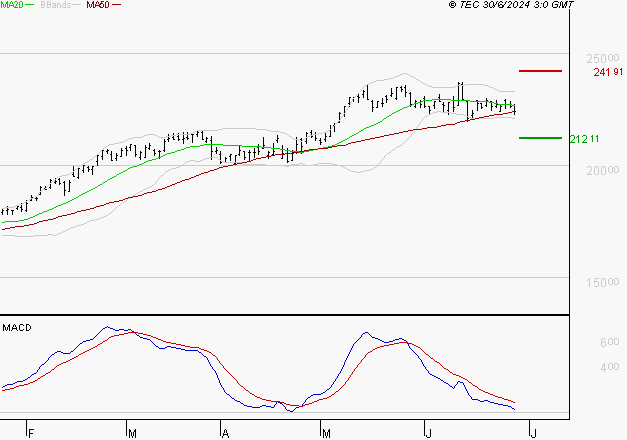Click the F month marker on time axis
The width and height of the screenshot is (627, 440).
point(31,434)
